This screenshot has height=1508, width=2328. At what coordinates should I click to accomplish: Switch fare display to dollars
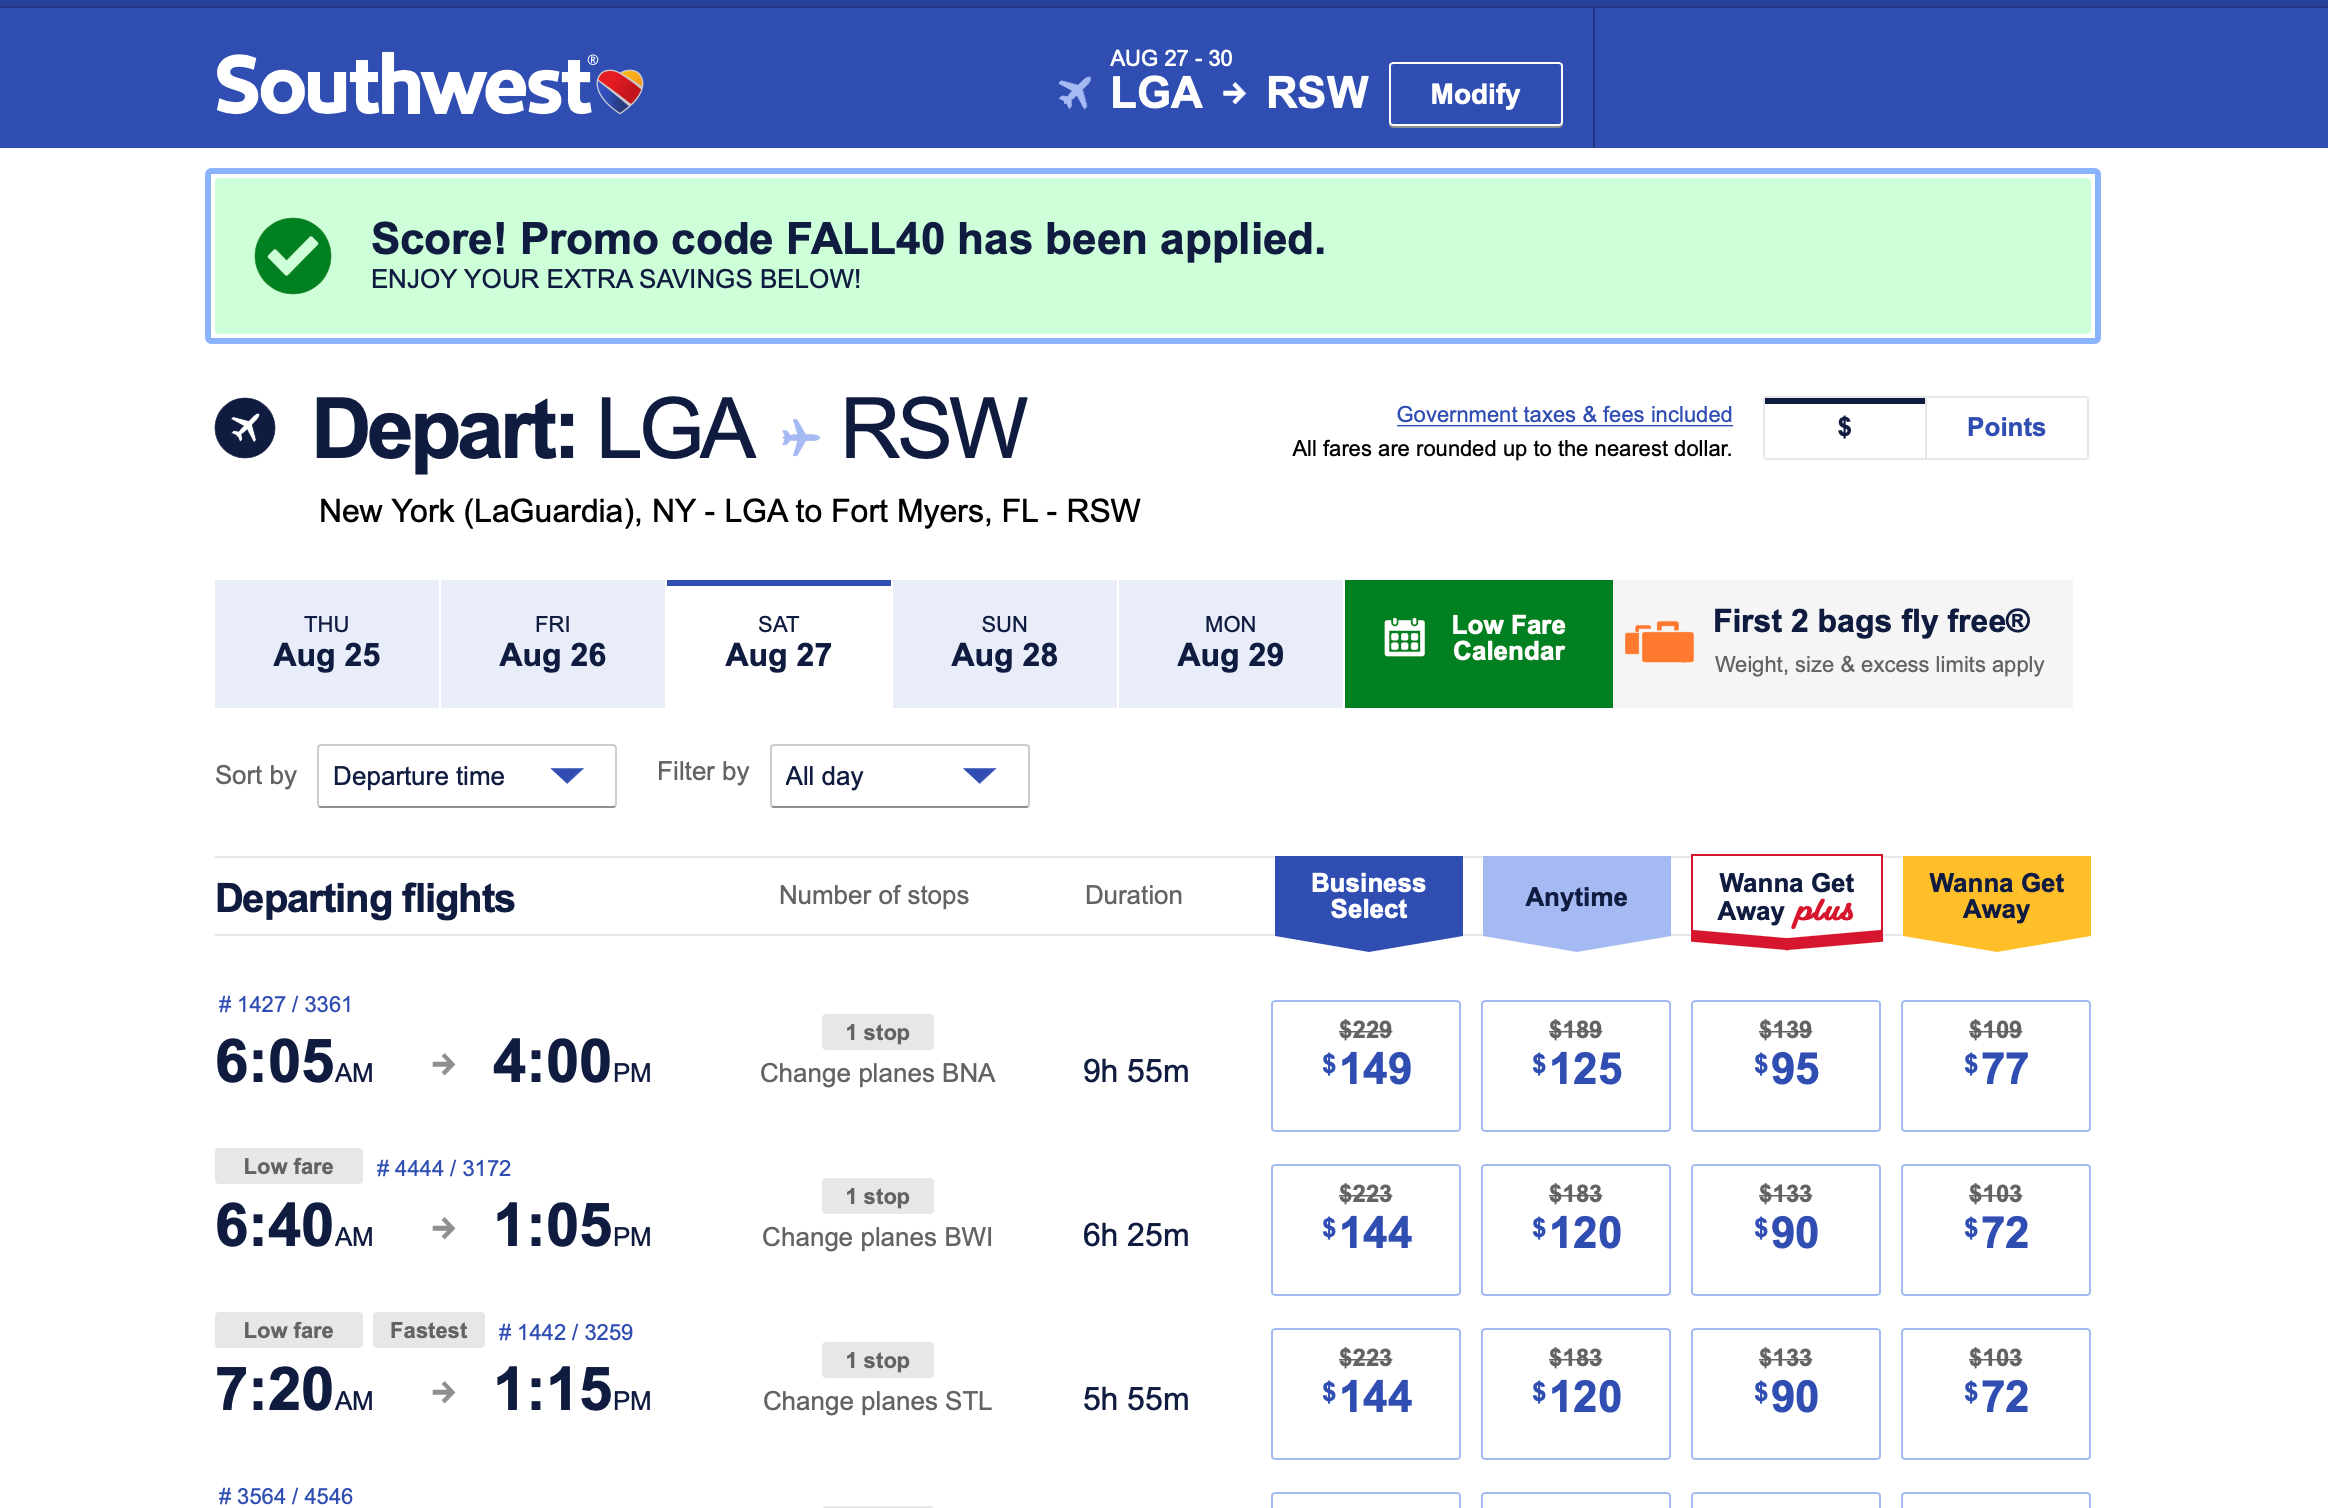click(x=1845, y=428)
